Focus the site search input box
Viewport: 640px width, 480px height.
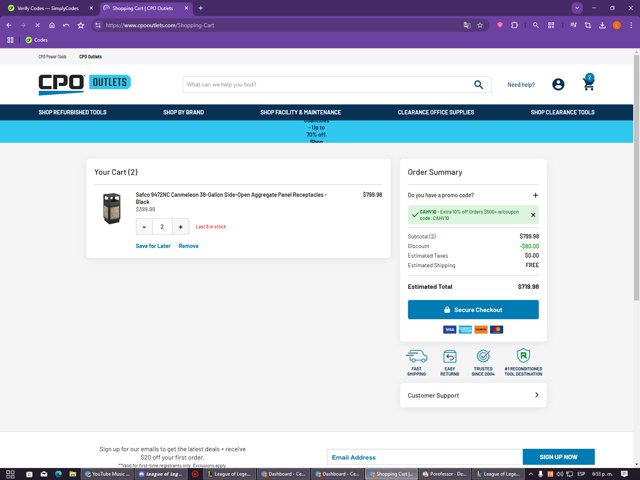(x=327, y=84)
